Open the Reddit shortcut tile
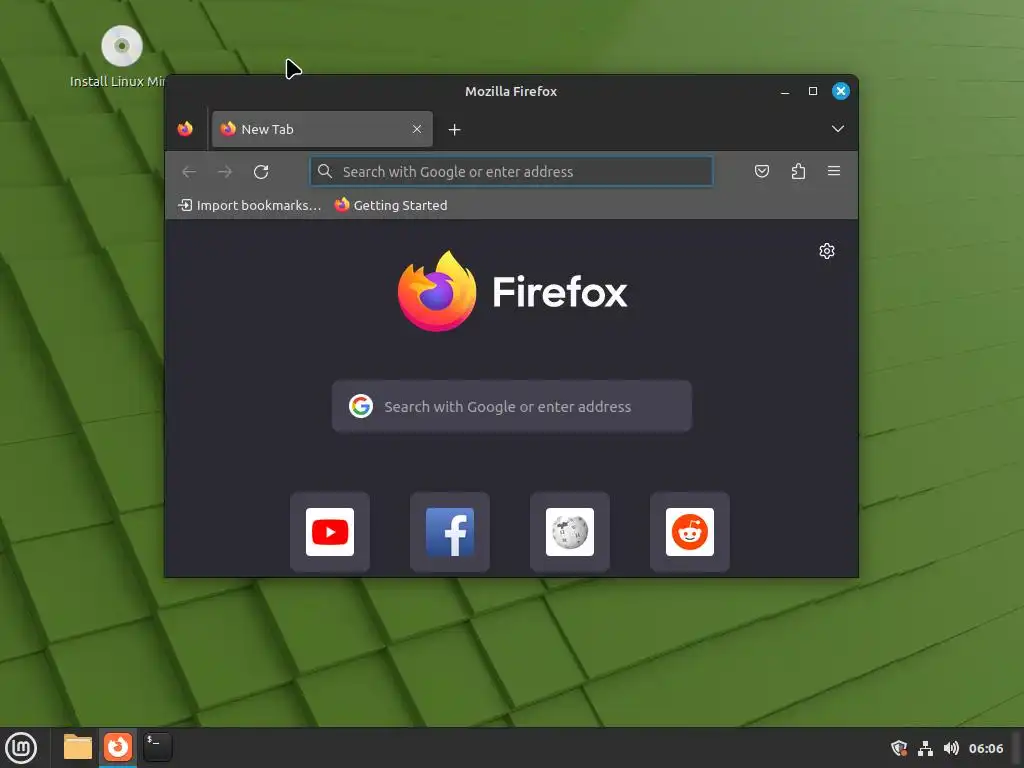This screenshot has height=768, width=1024. coord(690,532)
